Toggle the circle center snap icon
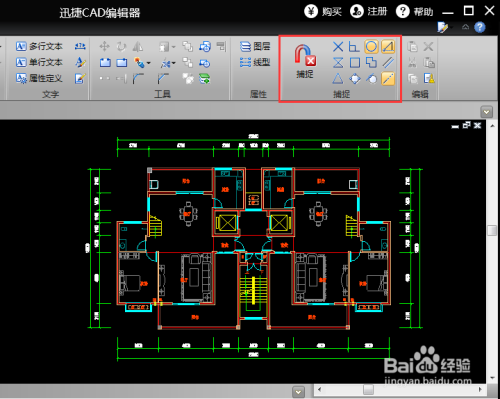500x399 pixels. 371,46
